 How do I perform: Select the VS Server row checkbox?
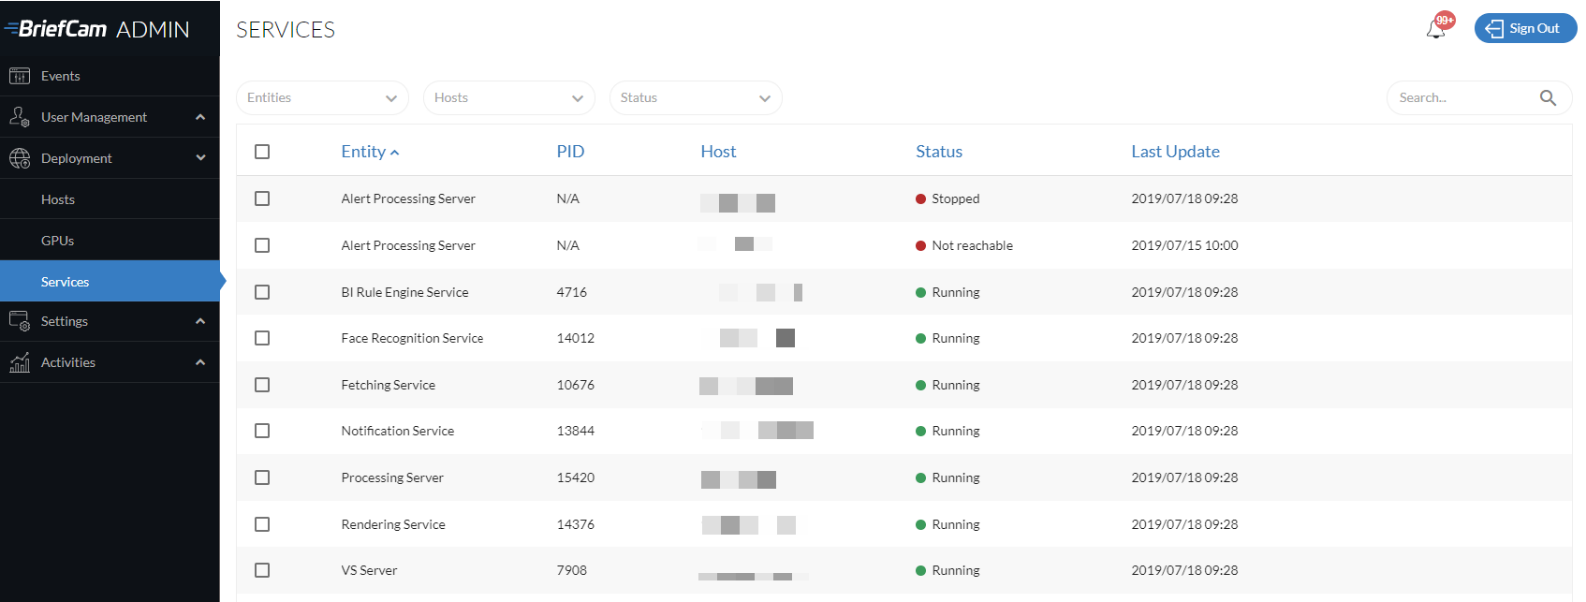point(262,570)
